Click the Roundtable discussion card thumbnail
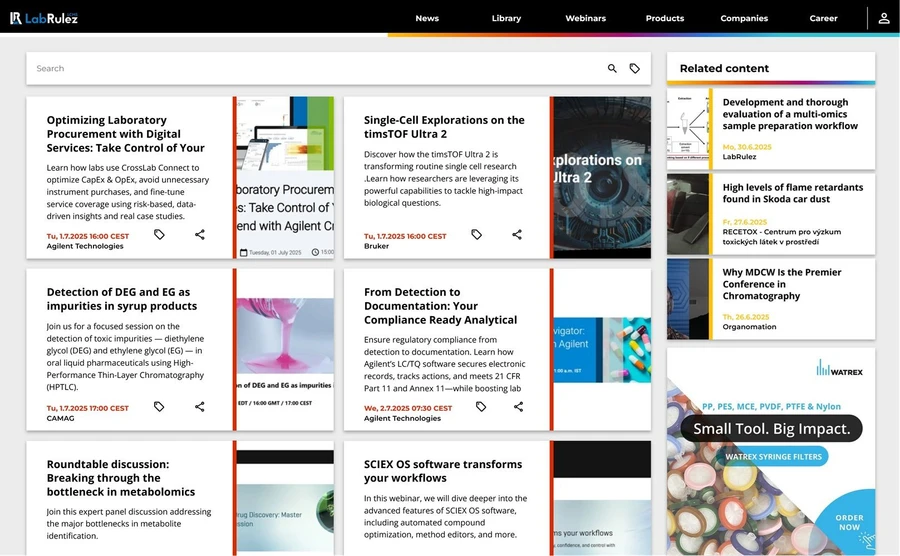This screenshot has width=900, height=556. (285, 498)
